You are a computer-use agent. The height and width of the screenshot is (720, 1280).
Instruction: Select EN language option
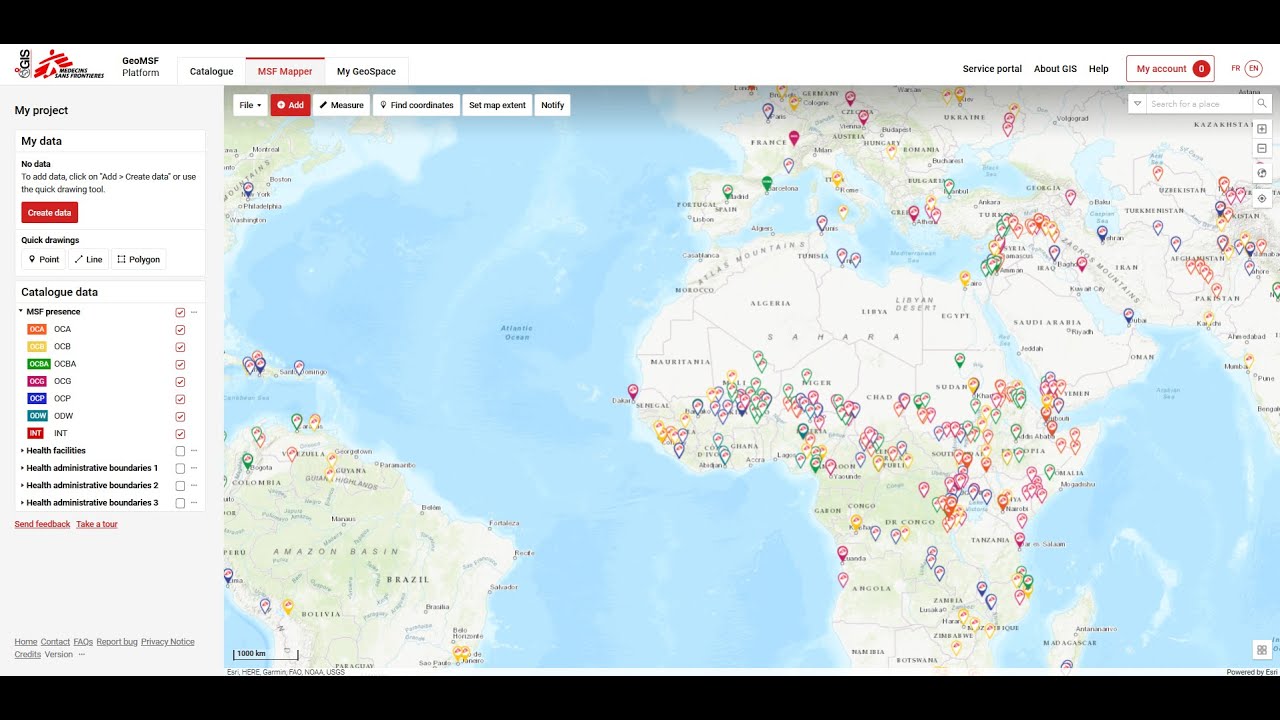point(1253,69)
